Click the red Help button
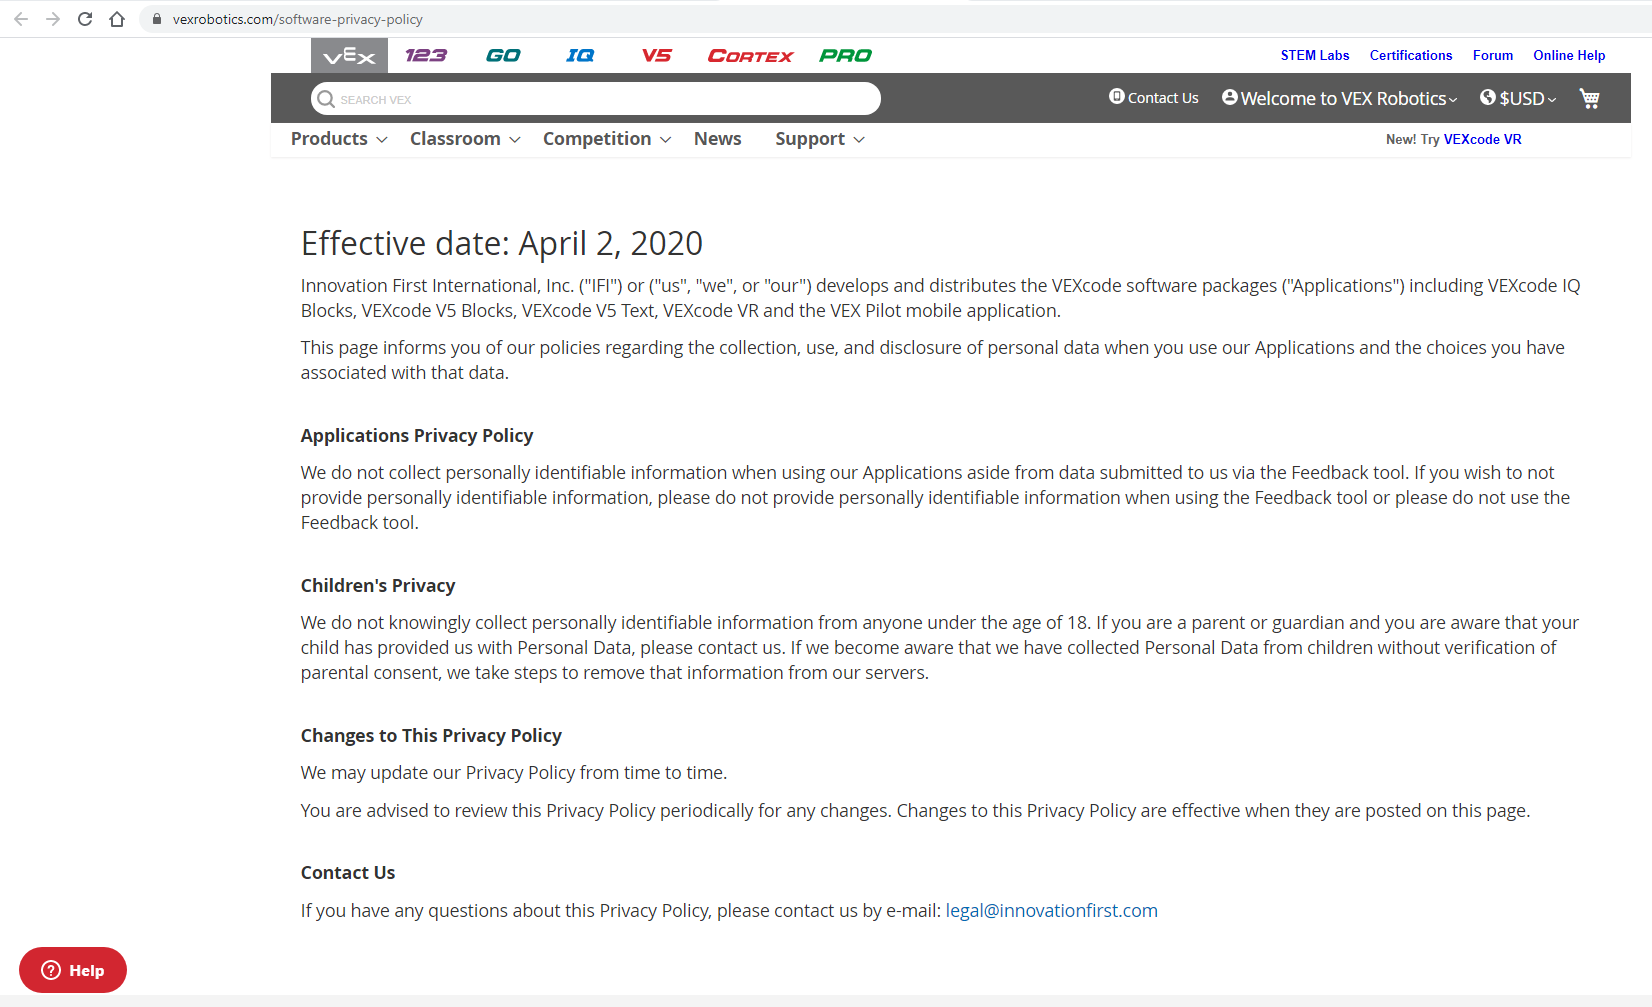Viewport: 1652px width, 1007px height. (72, 969)
